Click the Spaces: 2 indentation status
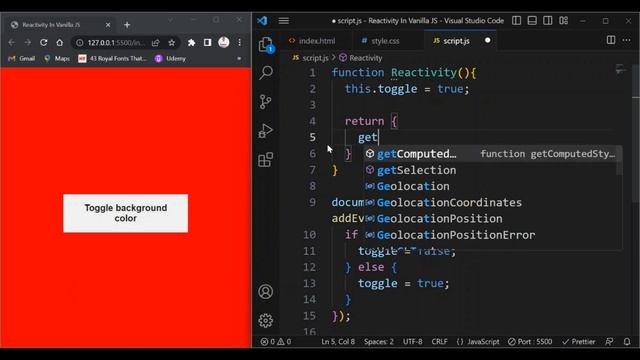 [379, 342]
